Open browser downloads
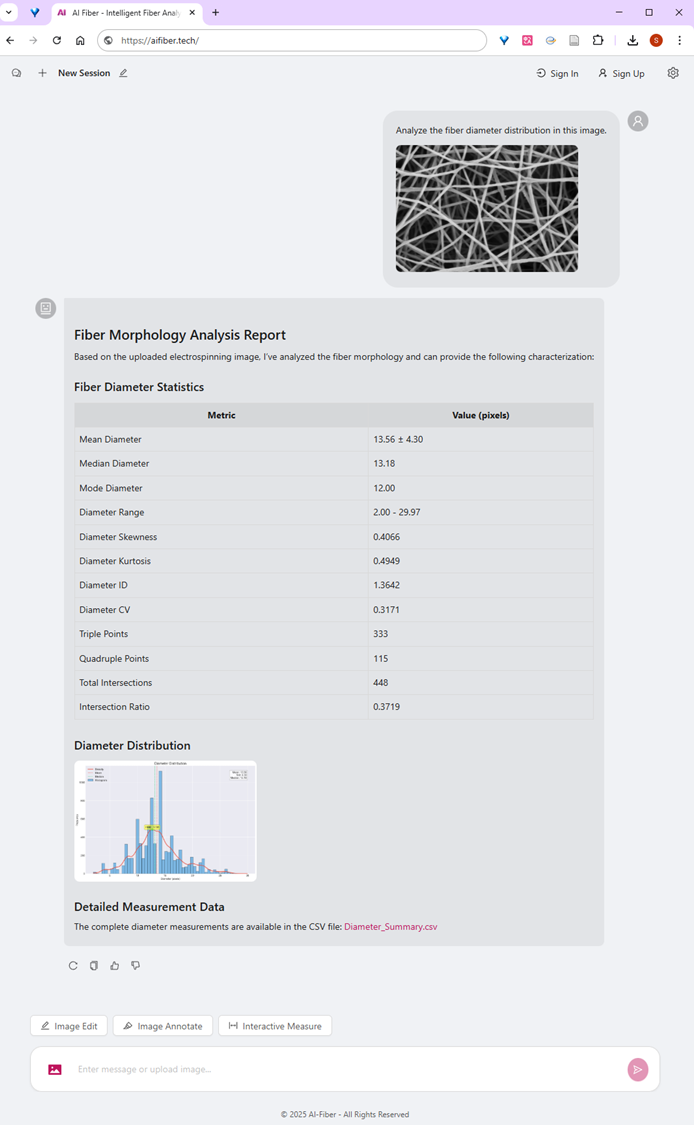The image size is (694, 1125). click(632, 40)
